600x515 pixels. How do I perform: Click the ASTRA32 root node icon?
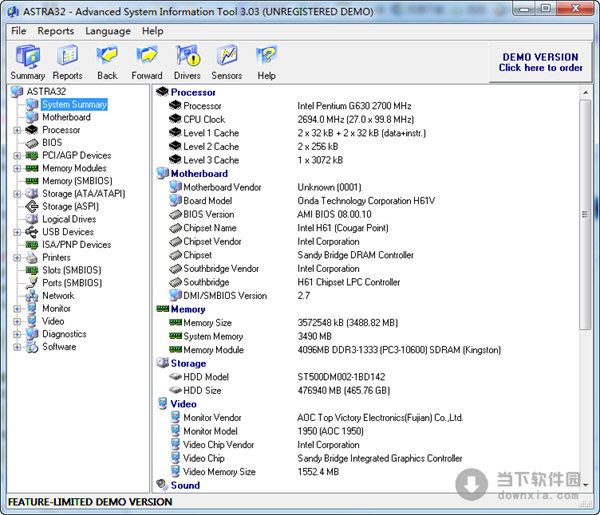17,91
